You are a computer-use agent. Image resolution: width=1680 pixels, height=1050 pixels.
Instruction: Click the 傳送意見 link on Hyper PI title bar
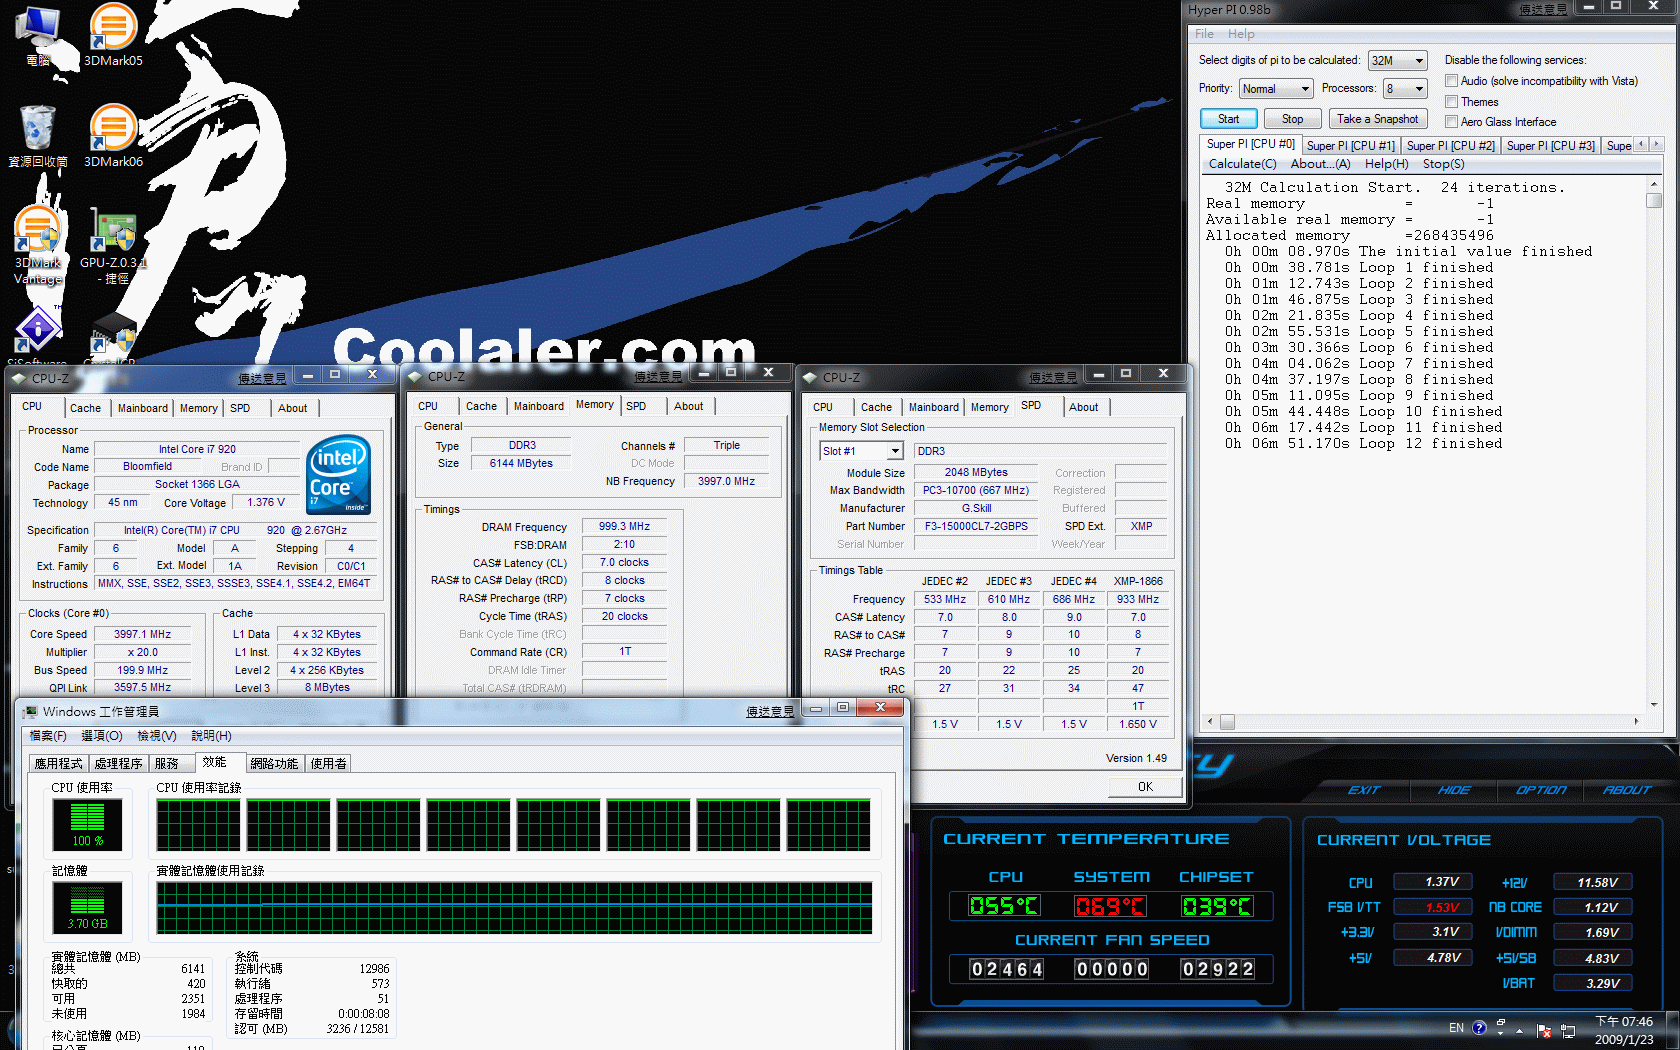pyautogui.click(x=1544, y=10)
